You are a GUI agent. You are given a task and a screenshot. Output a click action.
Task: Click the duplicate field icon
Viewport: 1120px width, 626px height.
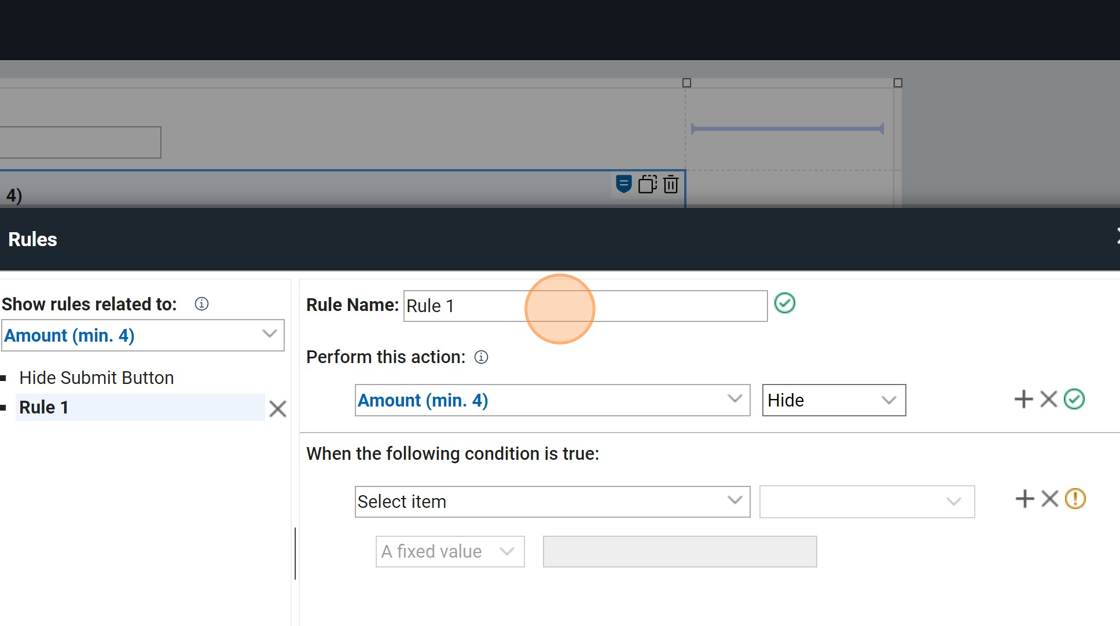click(x=647, y=184)
